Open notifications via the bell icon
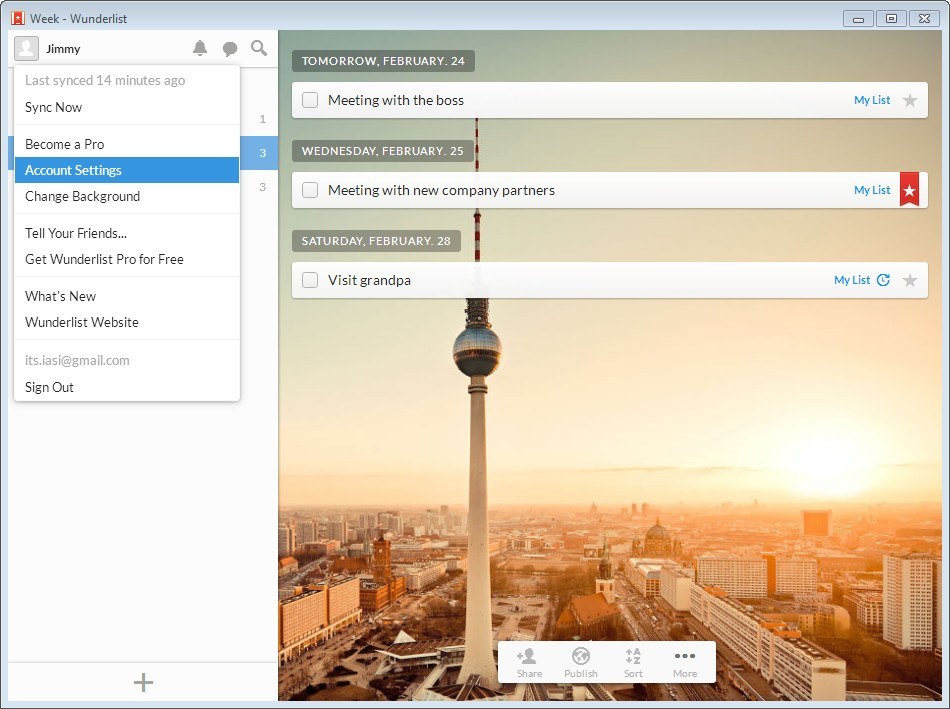This screenshot has width=950, height=709. coord(199,47)
